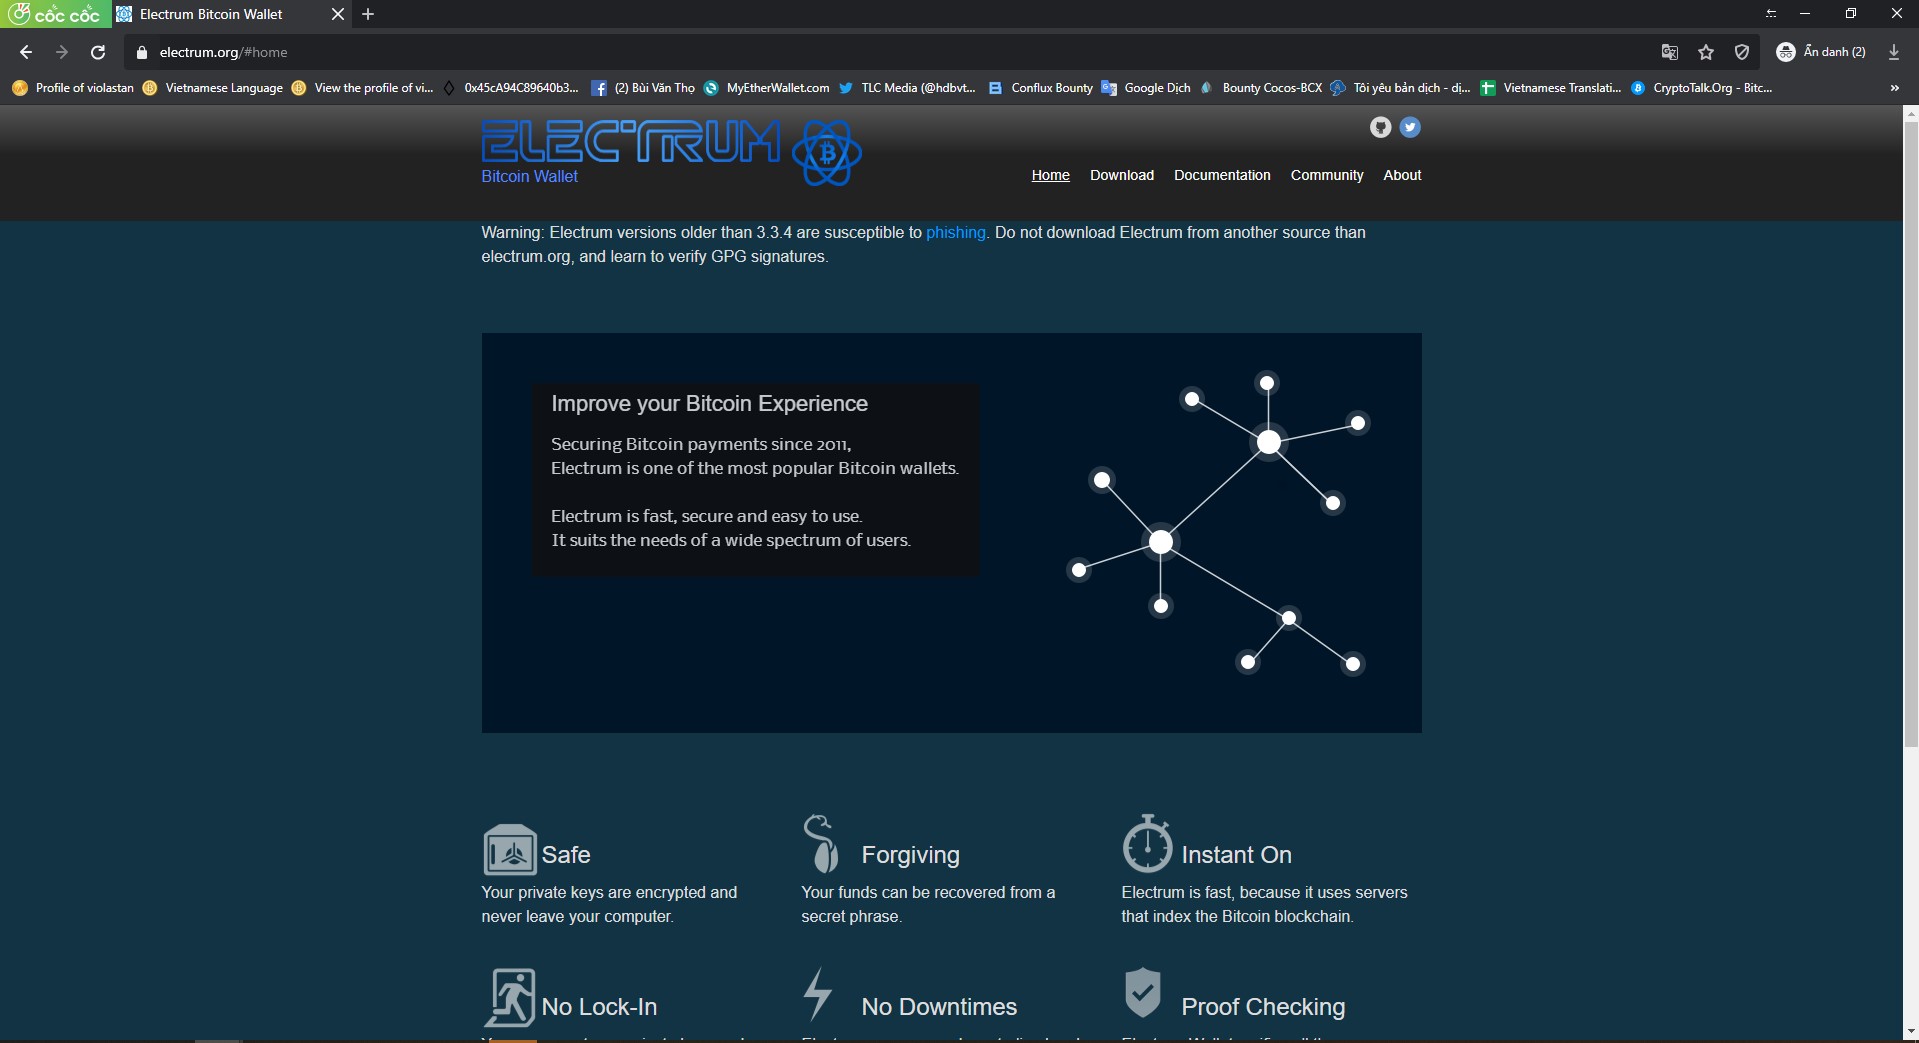Click the Instant On heading text
This screenshot has width=1919, height=1043.
1236,855
